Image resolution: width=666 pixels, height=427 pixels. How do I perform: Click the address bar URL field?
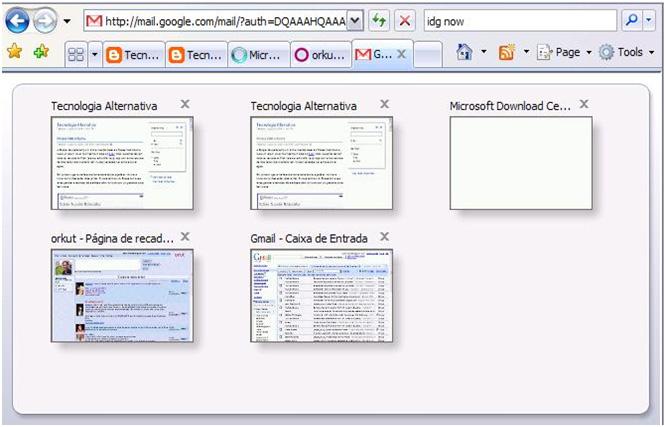[x=216, y=21]
